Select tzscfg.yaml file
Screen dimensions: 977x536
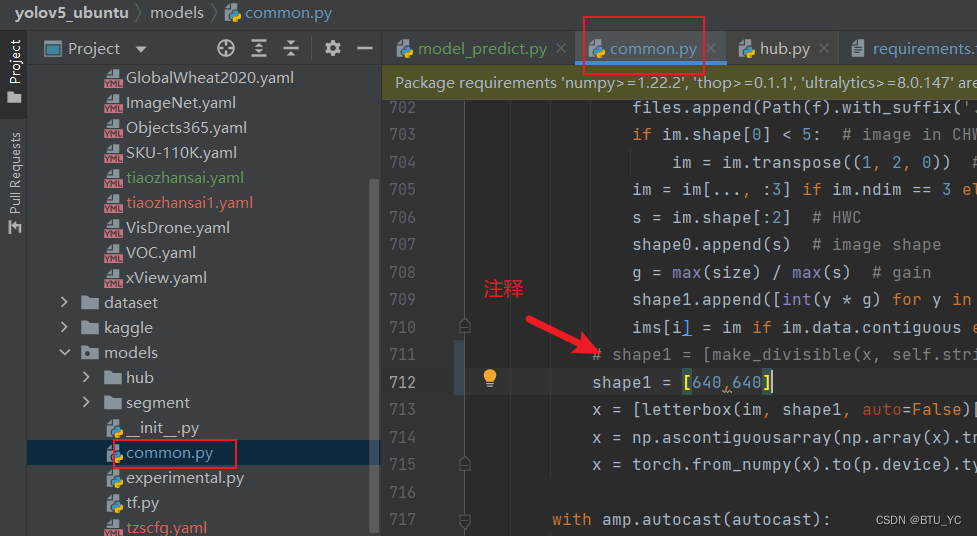click(166, 527)
